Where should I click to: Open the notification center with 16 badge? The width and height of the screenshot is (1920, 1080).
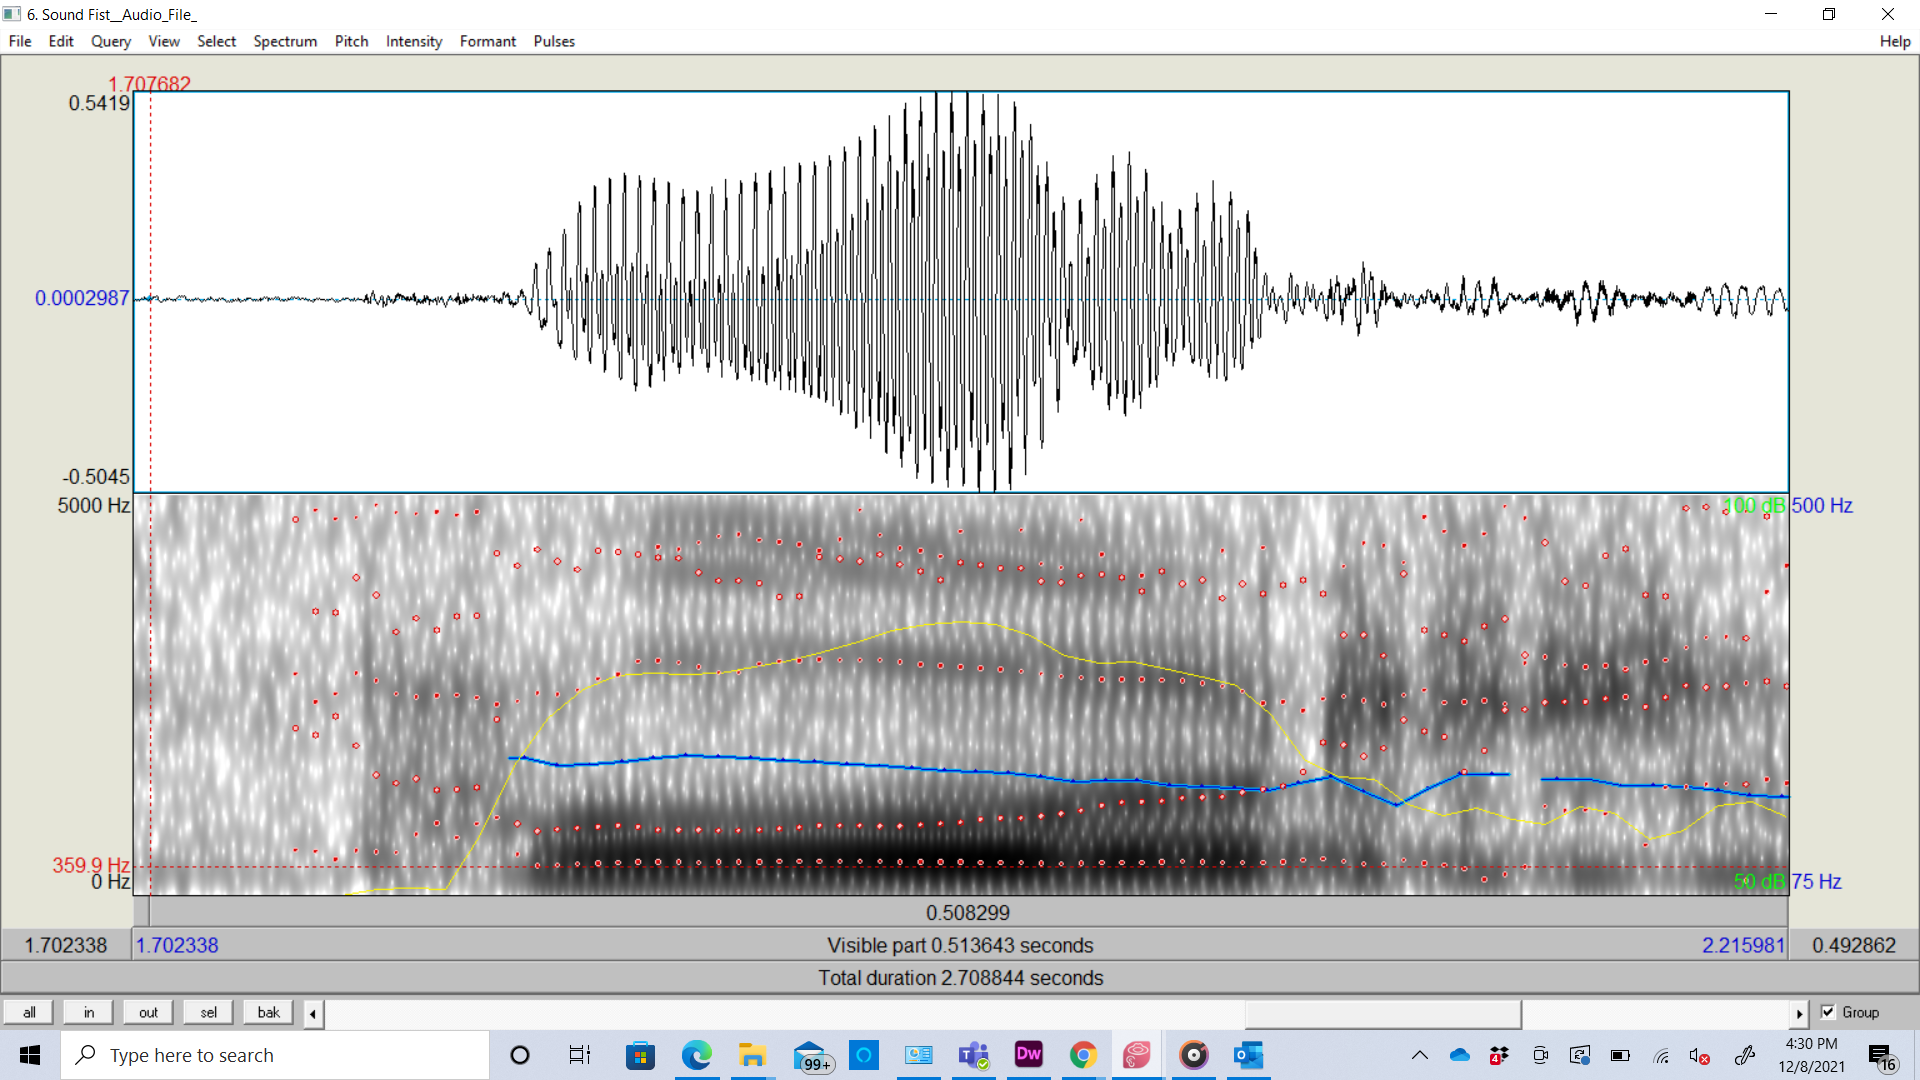click(x=1881, y=1057)
